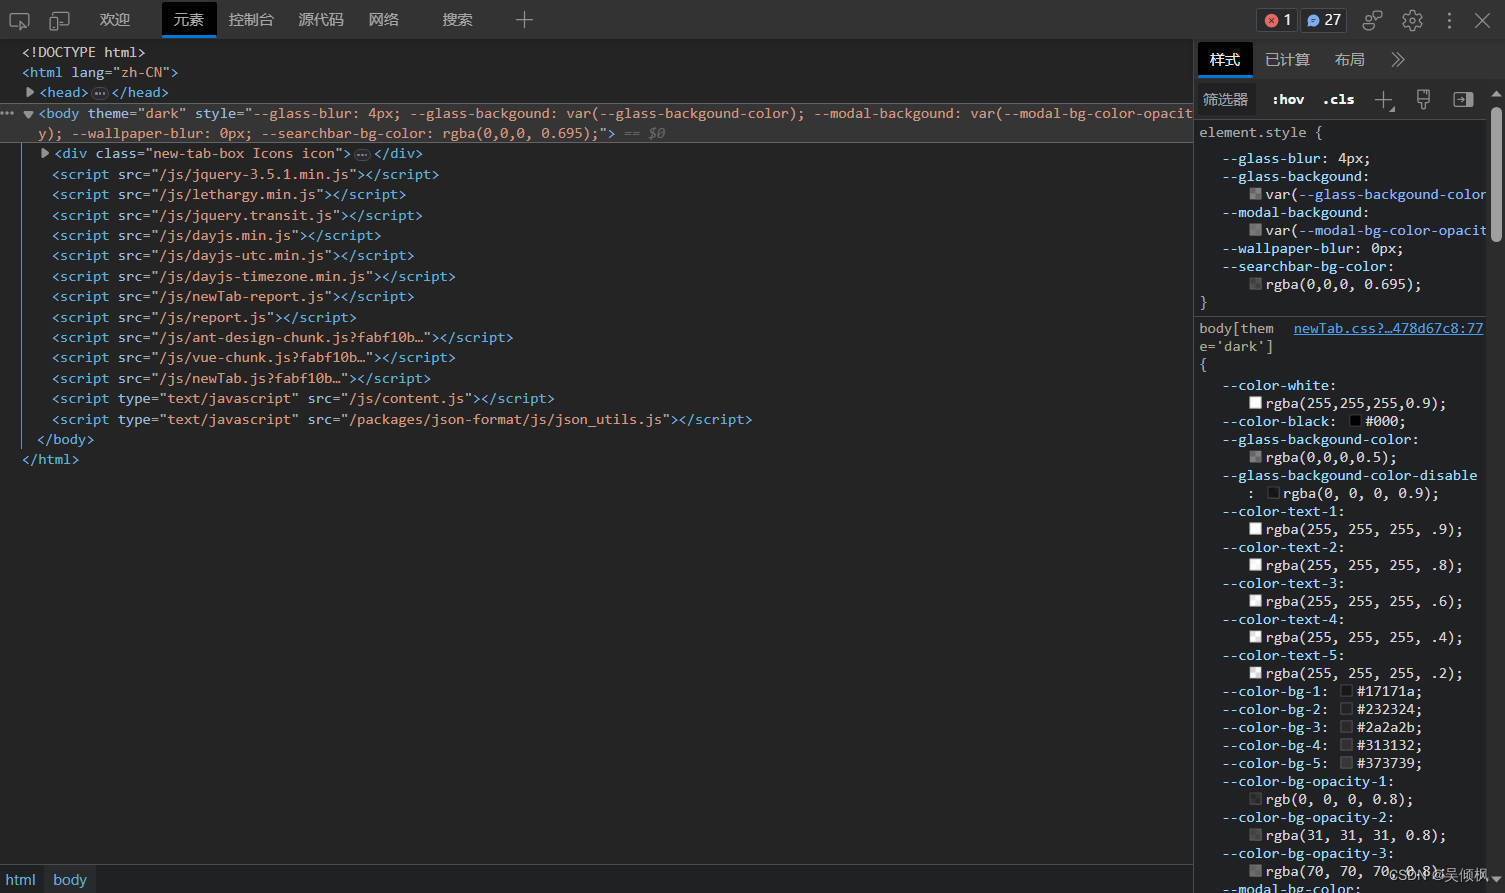Select the 已计算 computed tab
This screenshot has height=893, width=1505.
(1287, 60)
